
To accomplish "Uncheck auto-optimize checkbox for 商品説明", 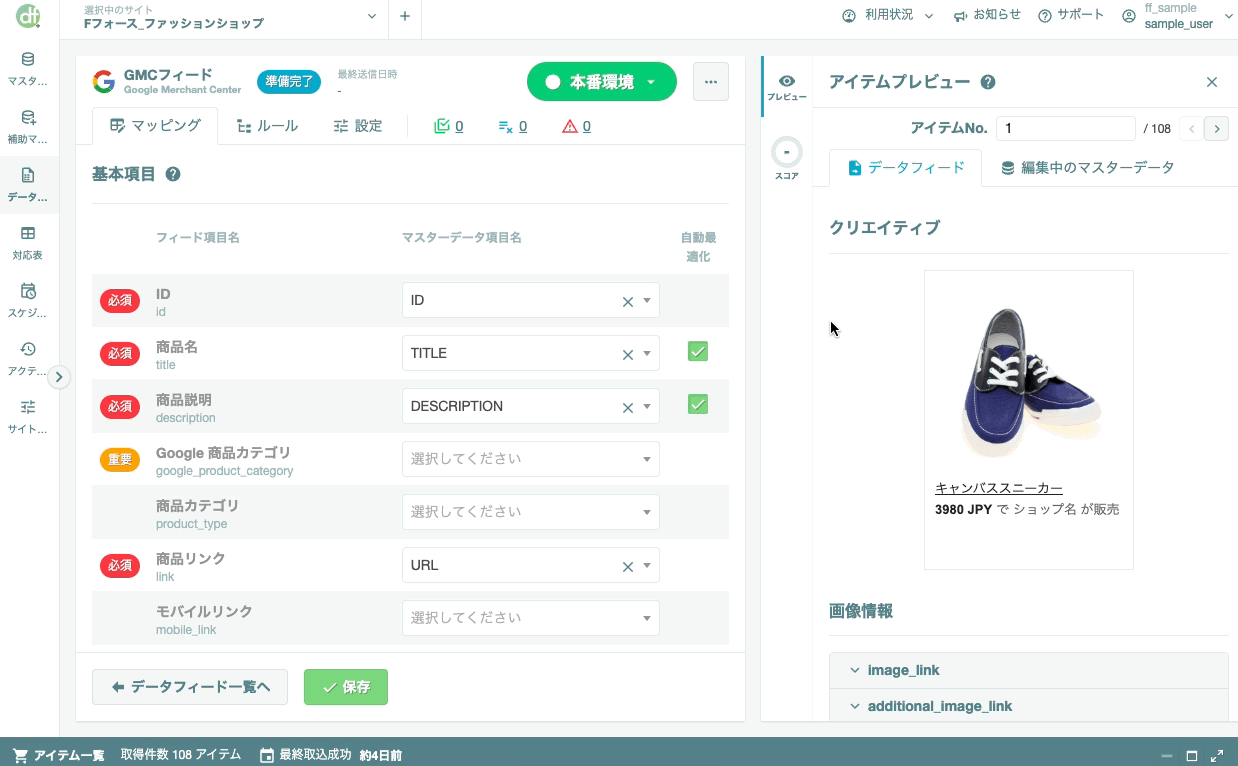I will click(698, 405).
